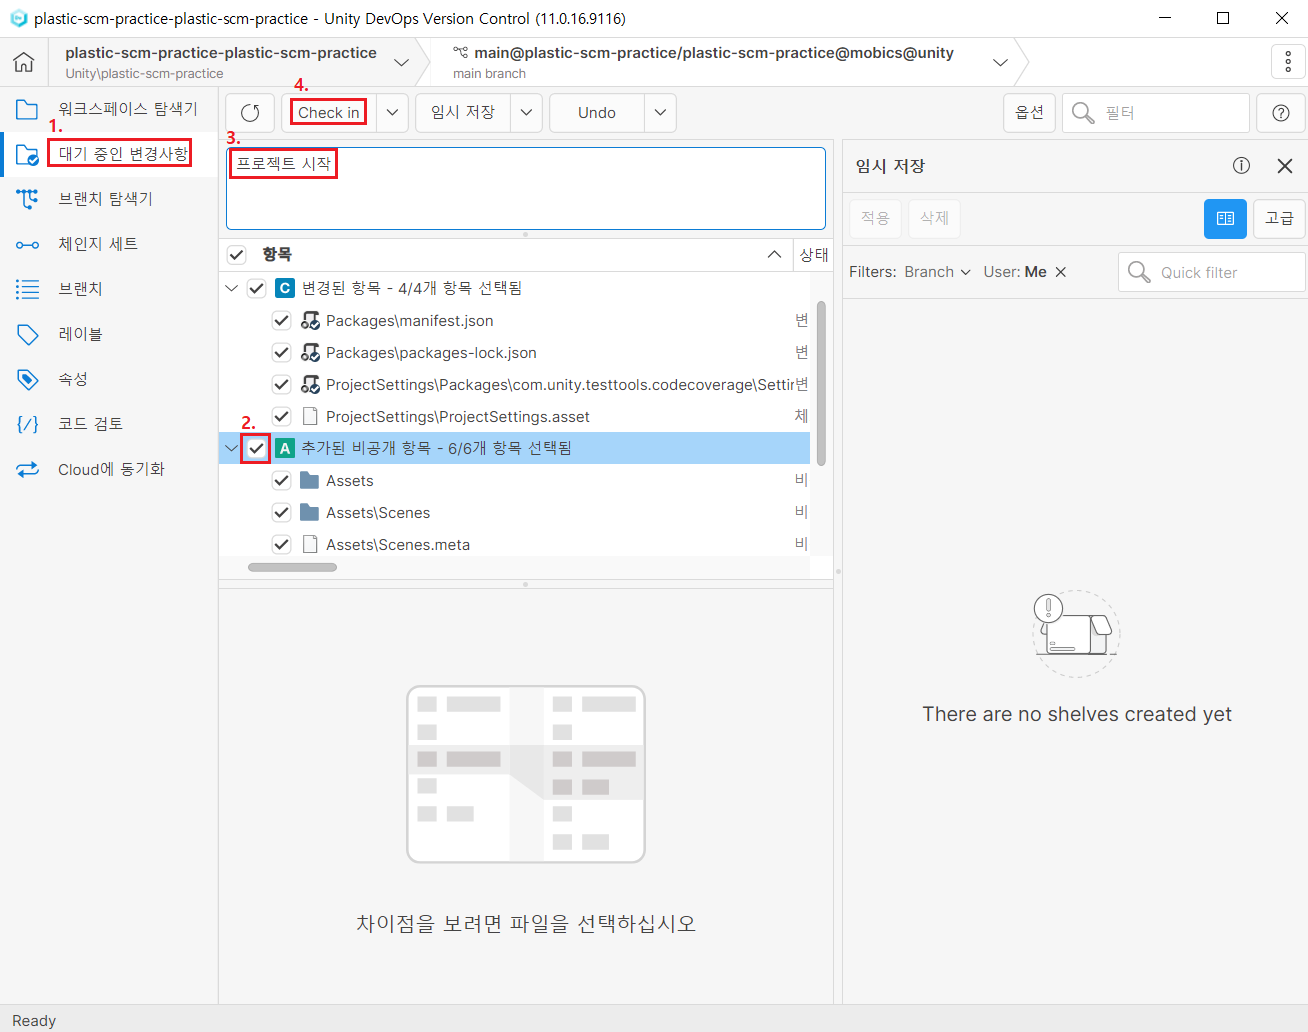Click the workspace explorer folder icon

[27, 109]
